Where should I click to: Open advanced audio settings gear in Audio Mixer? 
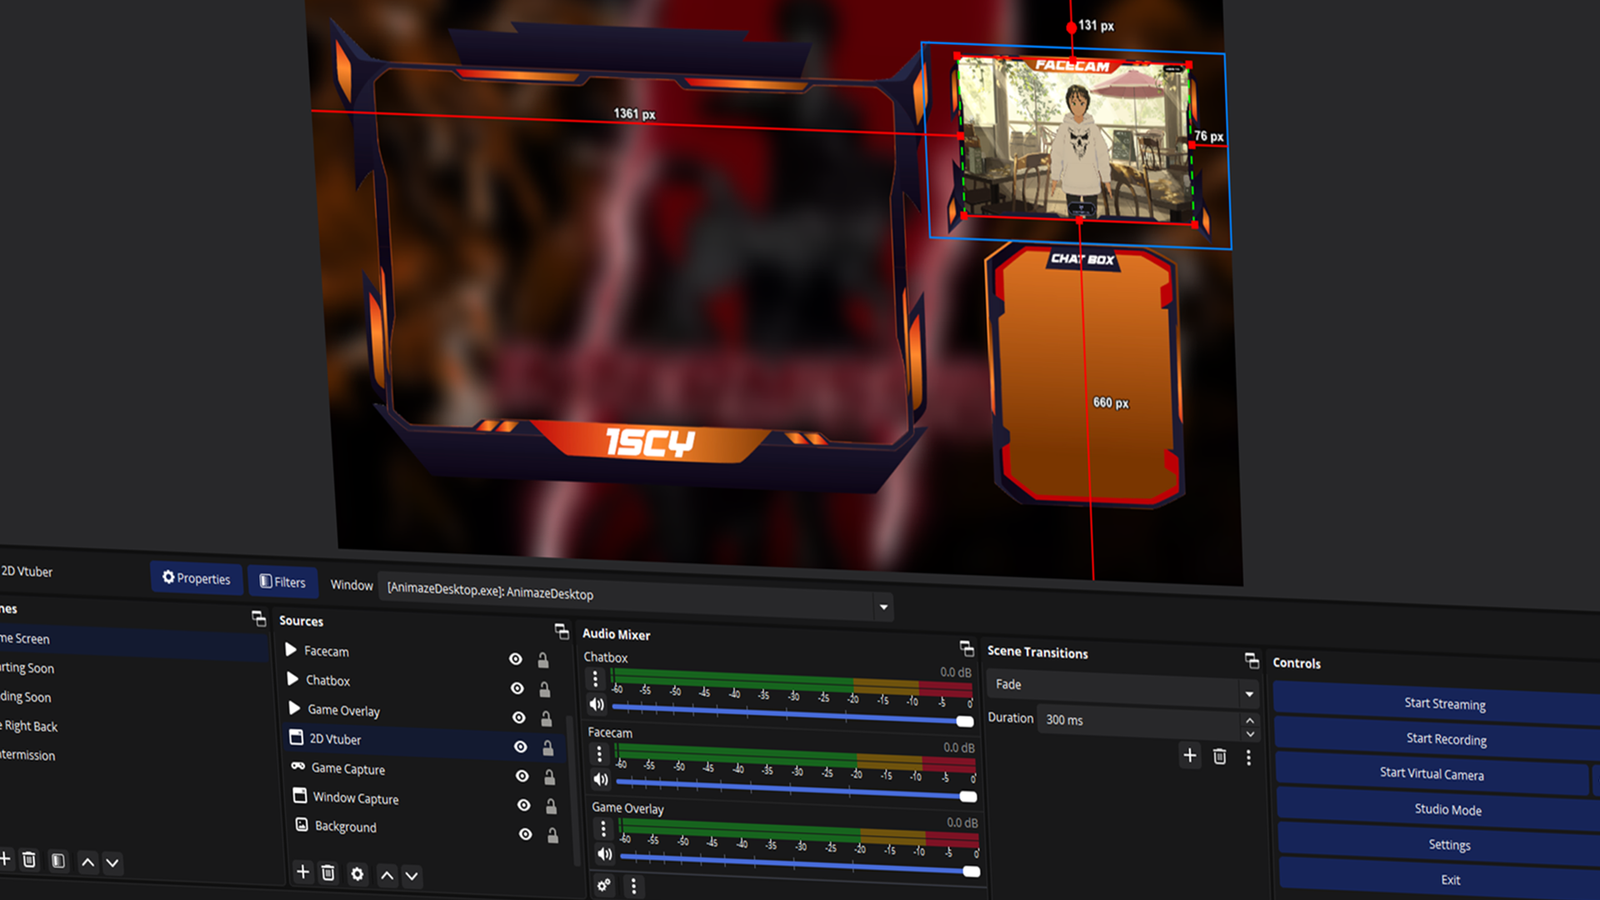pyautogui.click(x=603, y=886)
